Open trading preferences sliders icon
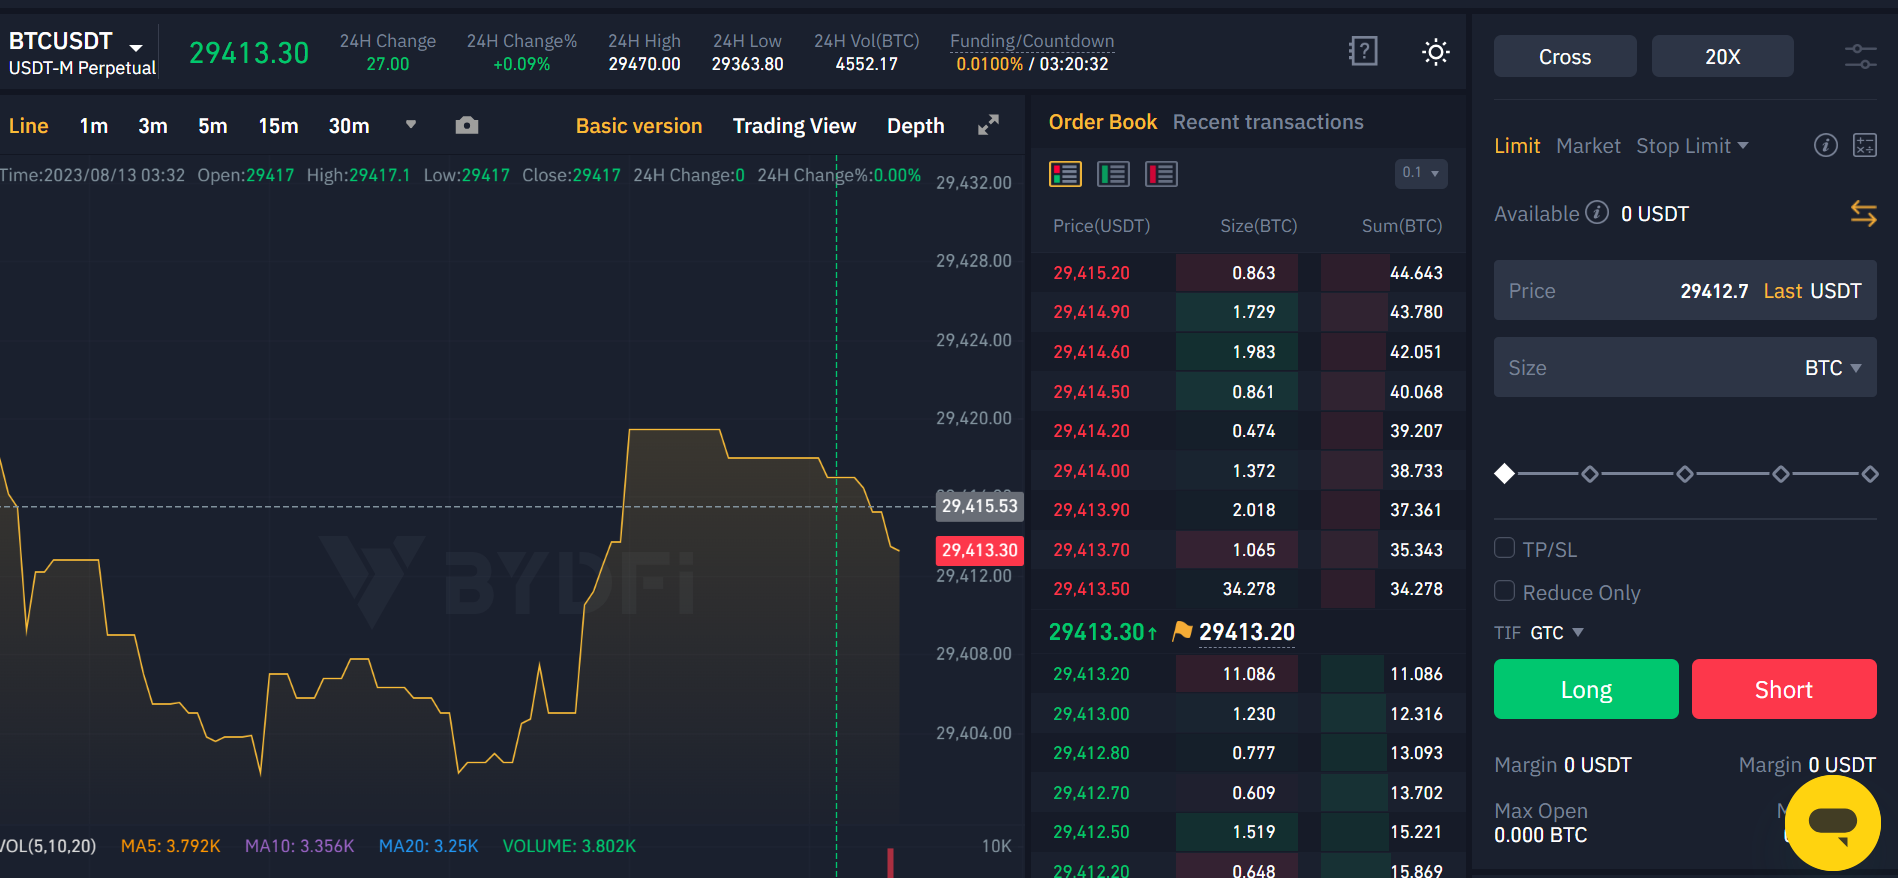 (x=1860, y=57)
